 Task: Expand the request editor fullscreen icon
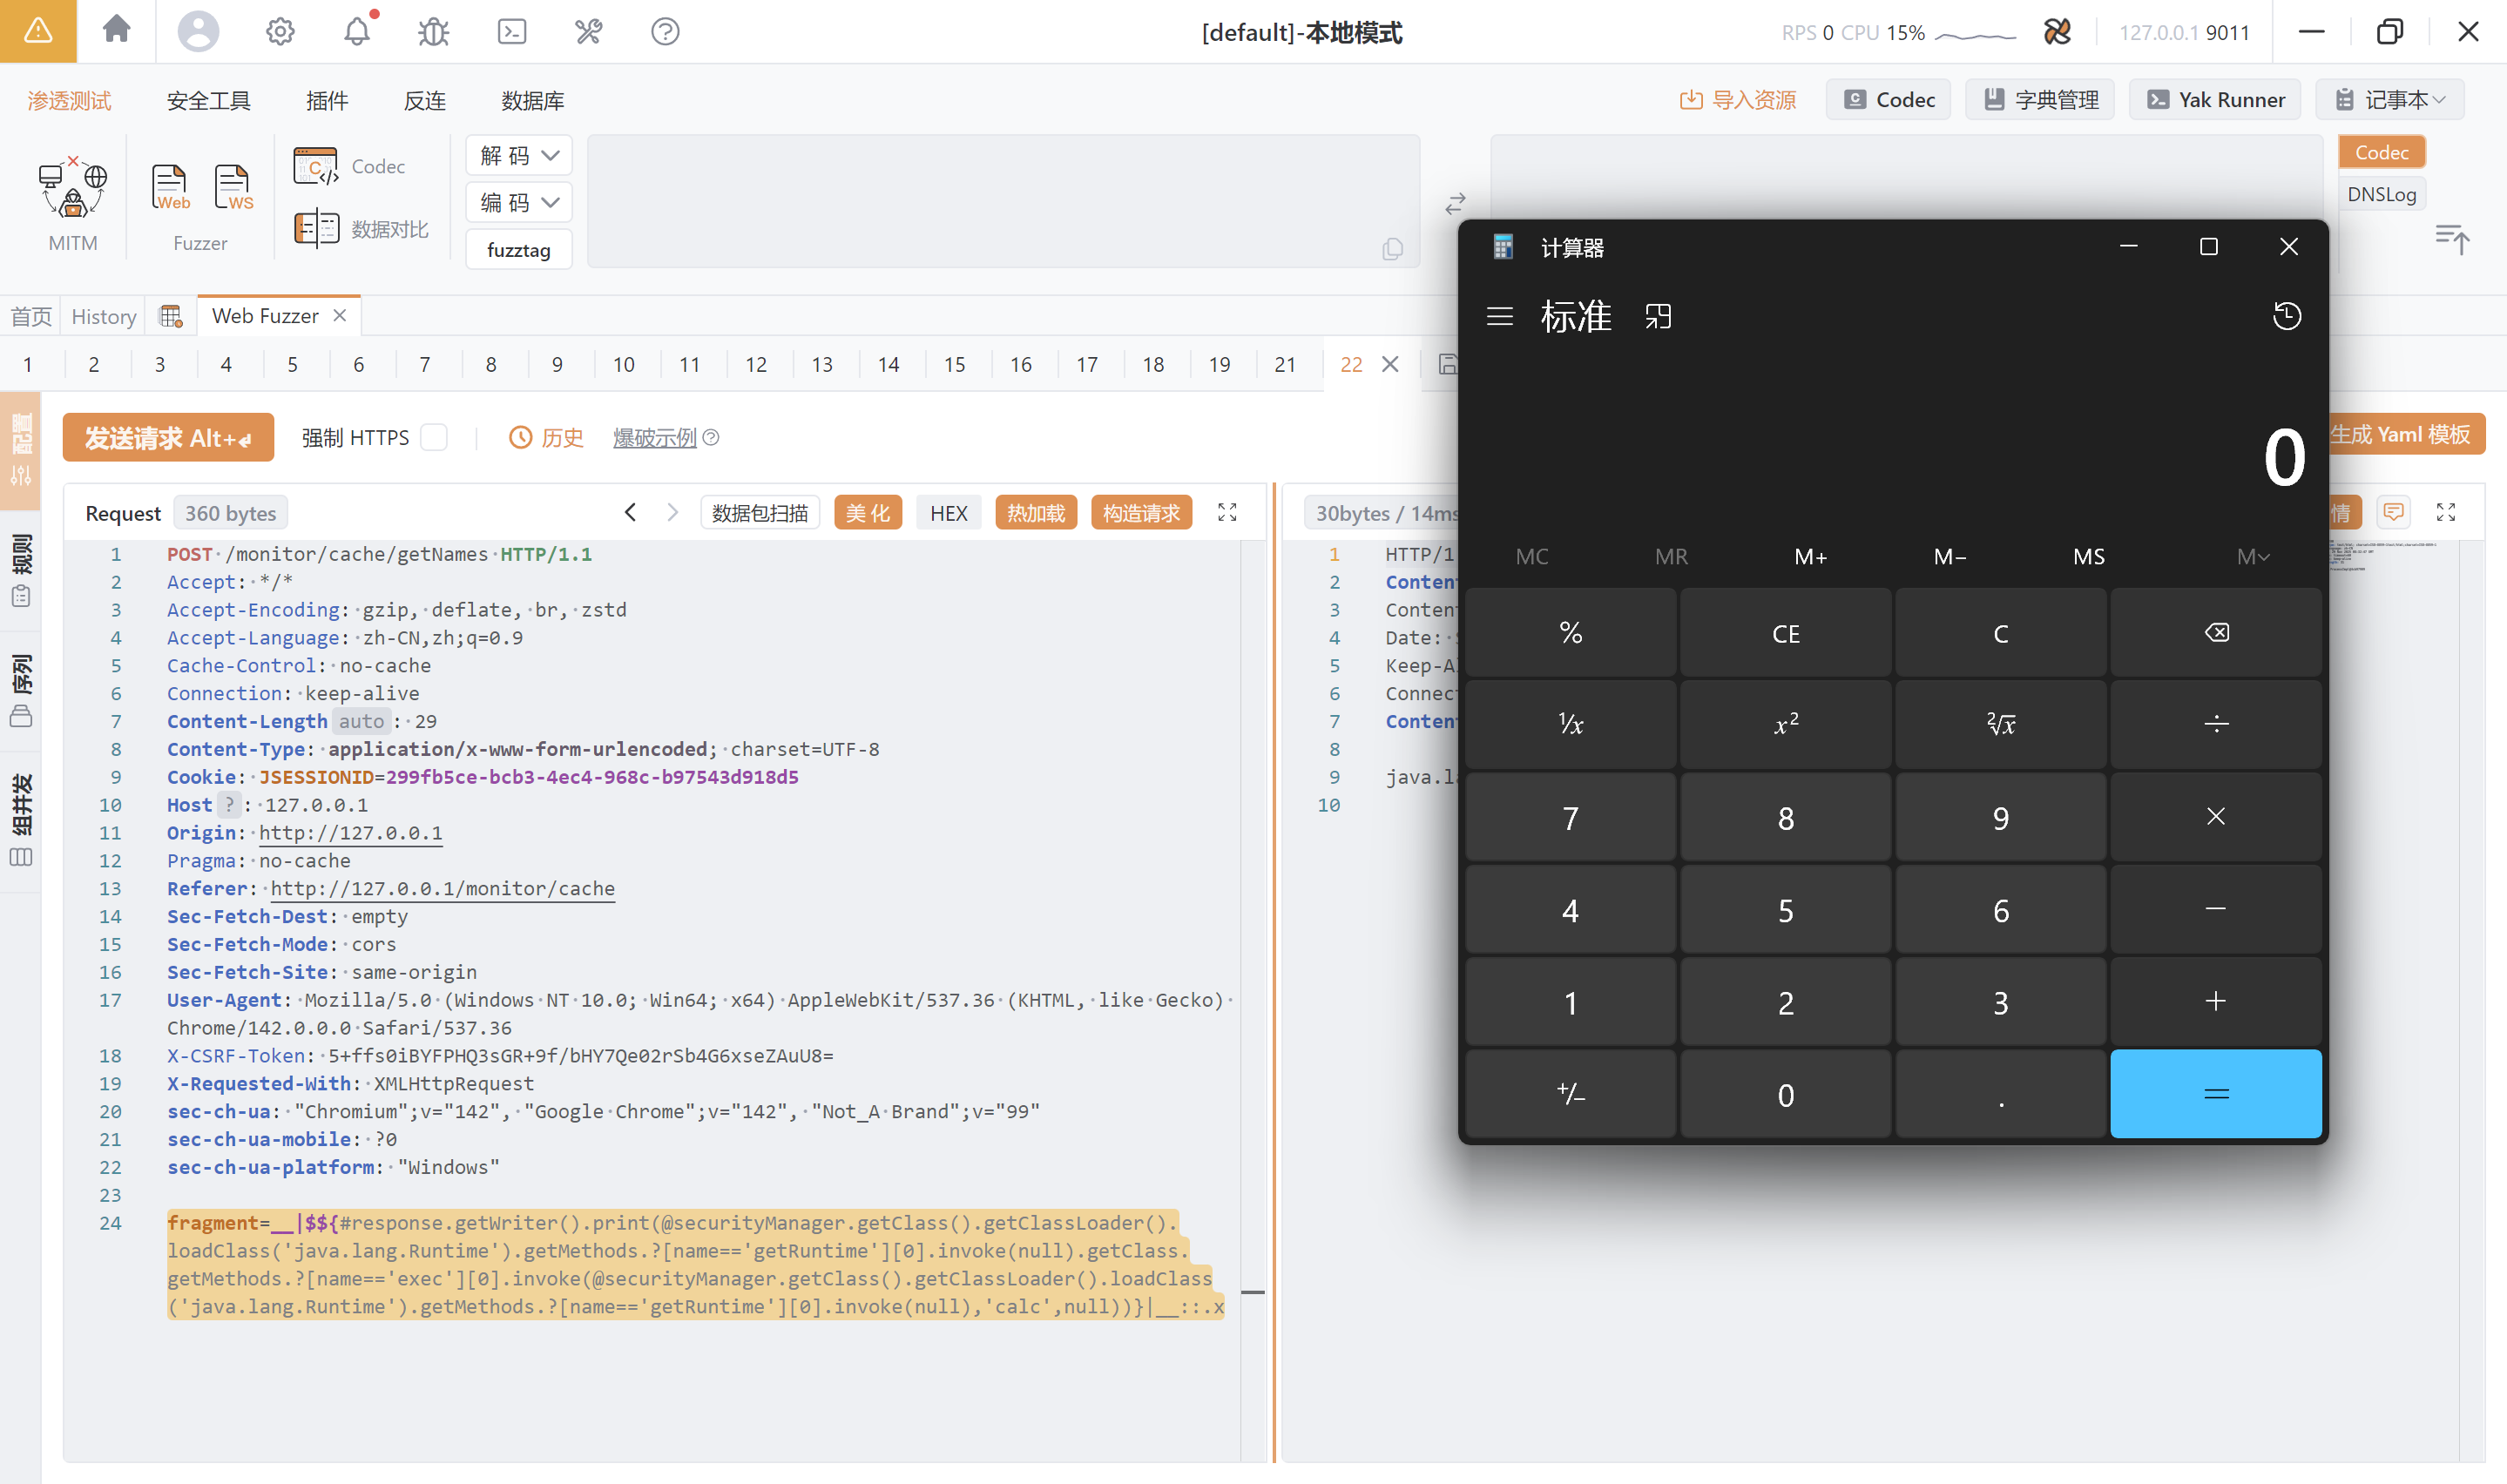(1227, 513)
